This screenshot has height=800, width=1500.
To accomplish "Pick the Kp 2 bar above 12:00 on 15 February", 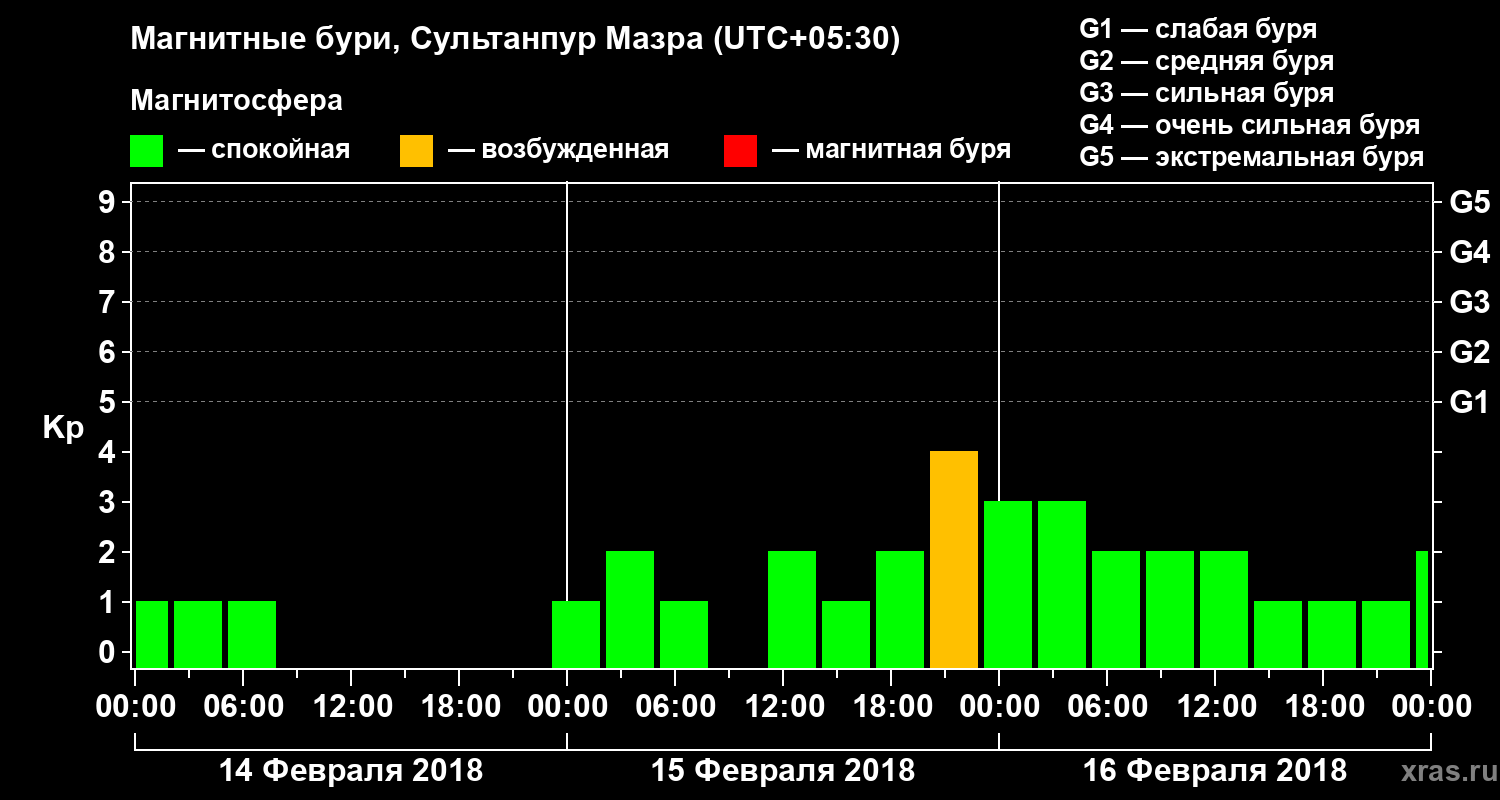I will click(x=792, y=610).
